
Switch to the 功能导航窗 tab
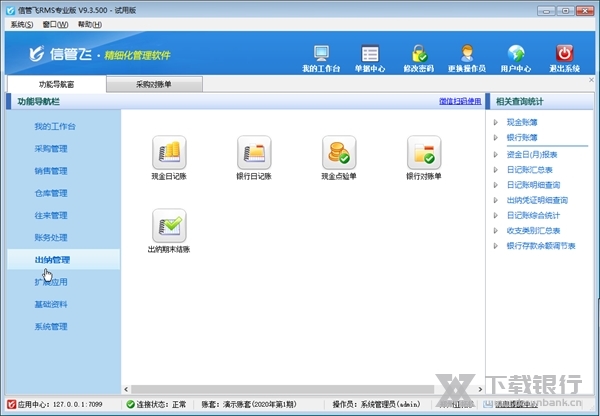click(x=56, y=84)
